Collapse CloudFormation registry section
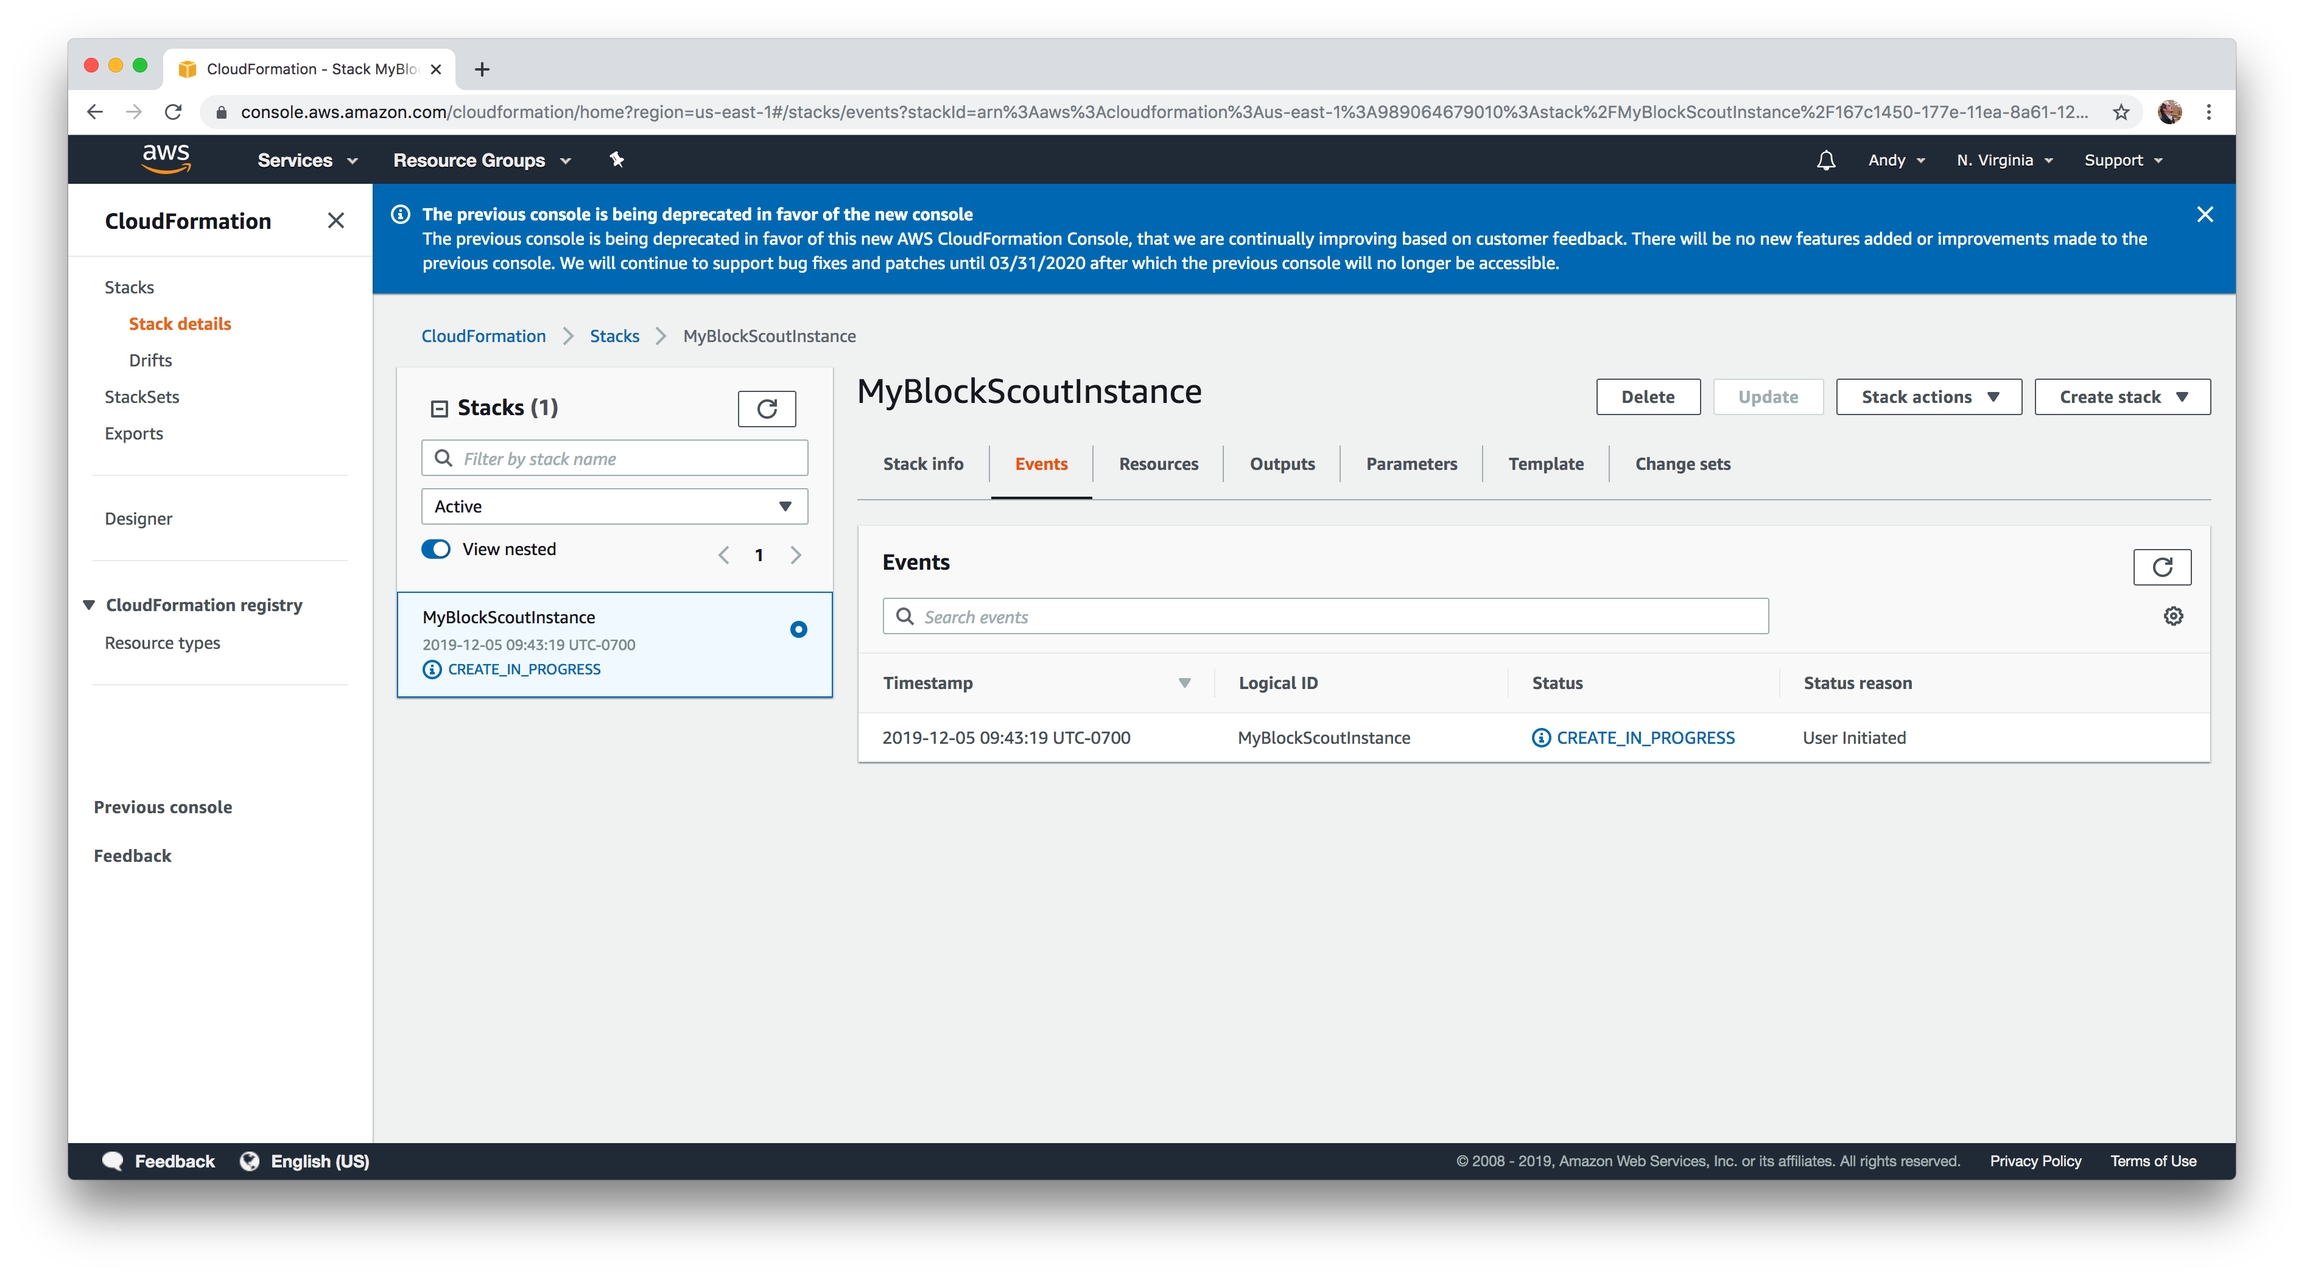 [x=89, y=605]
